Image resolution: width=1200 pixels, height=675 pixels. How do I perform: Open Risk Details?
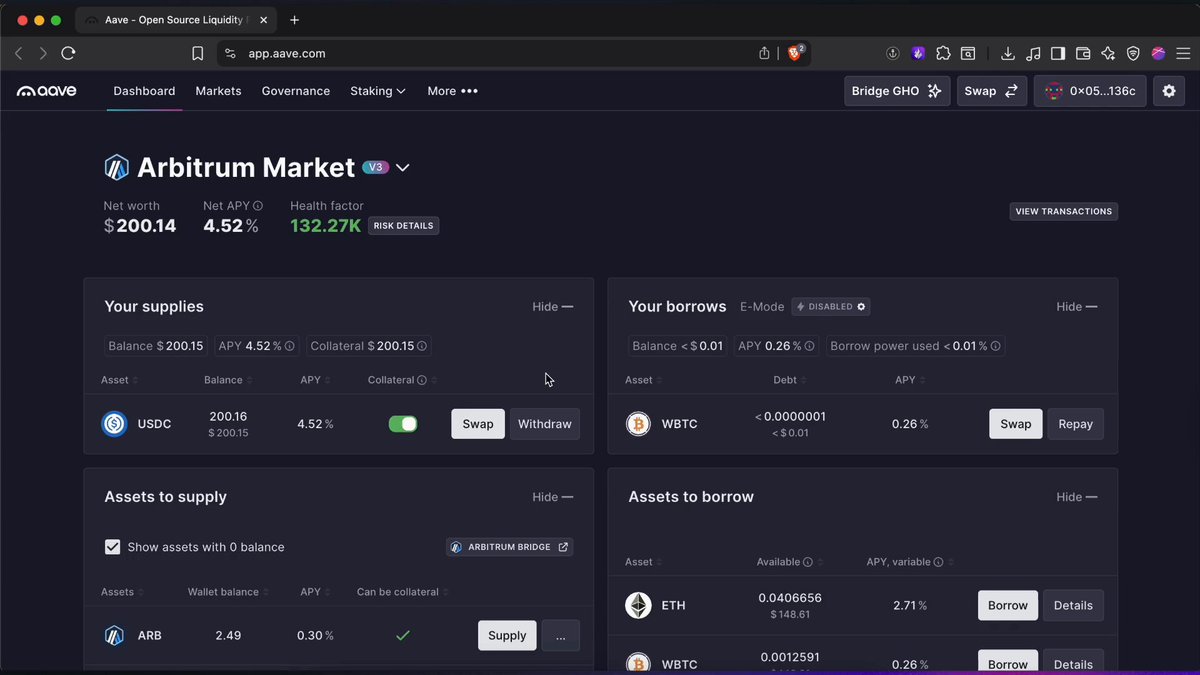(x=404, y=226)
